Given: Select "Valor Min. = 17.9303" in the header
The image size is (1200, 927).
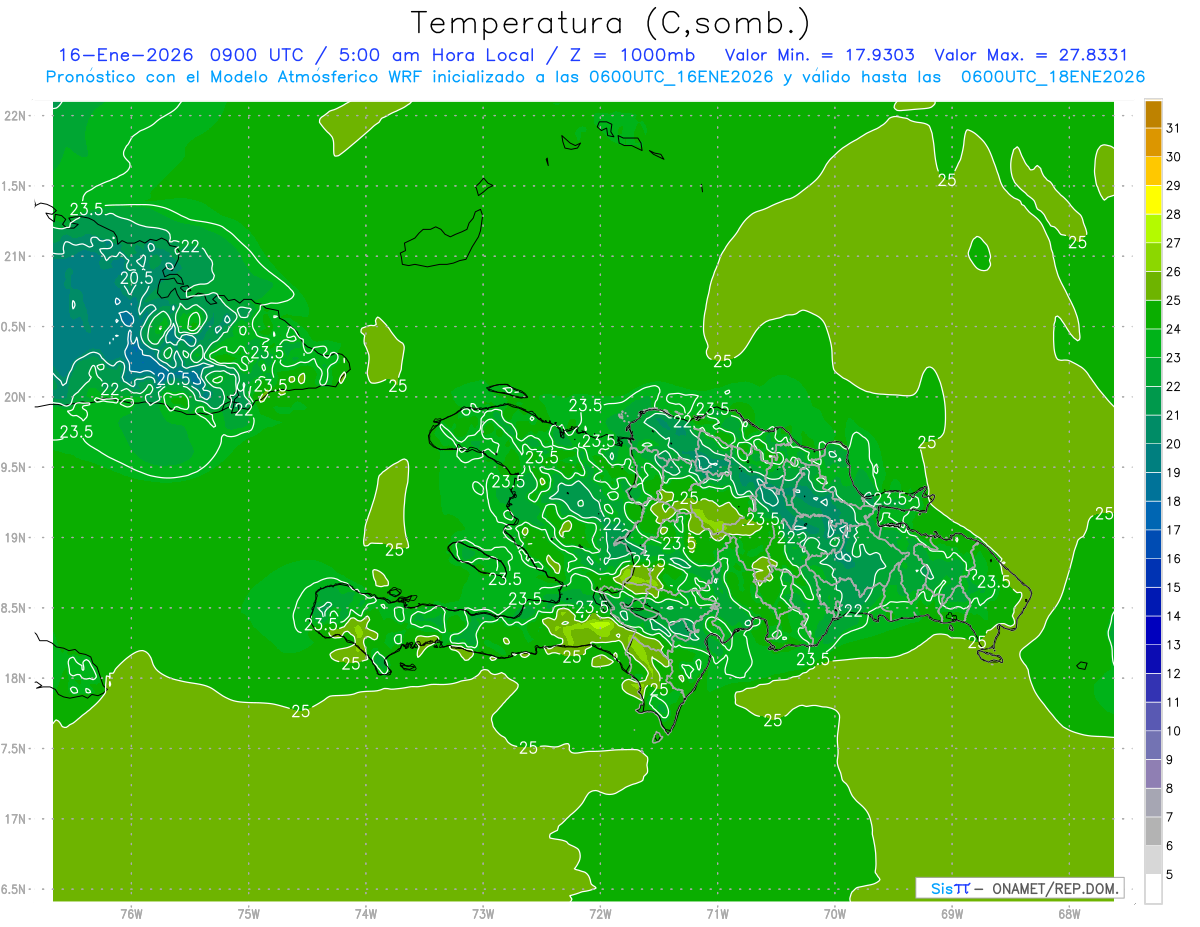Looking at the screenshot, I should click(819, 55).
